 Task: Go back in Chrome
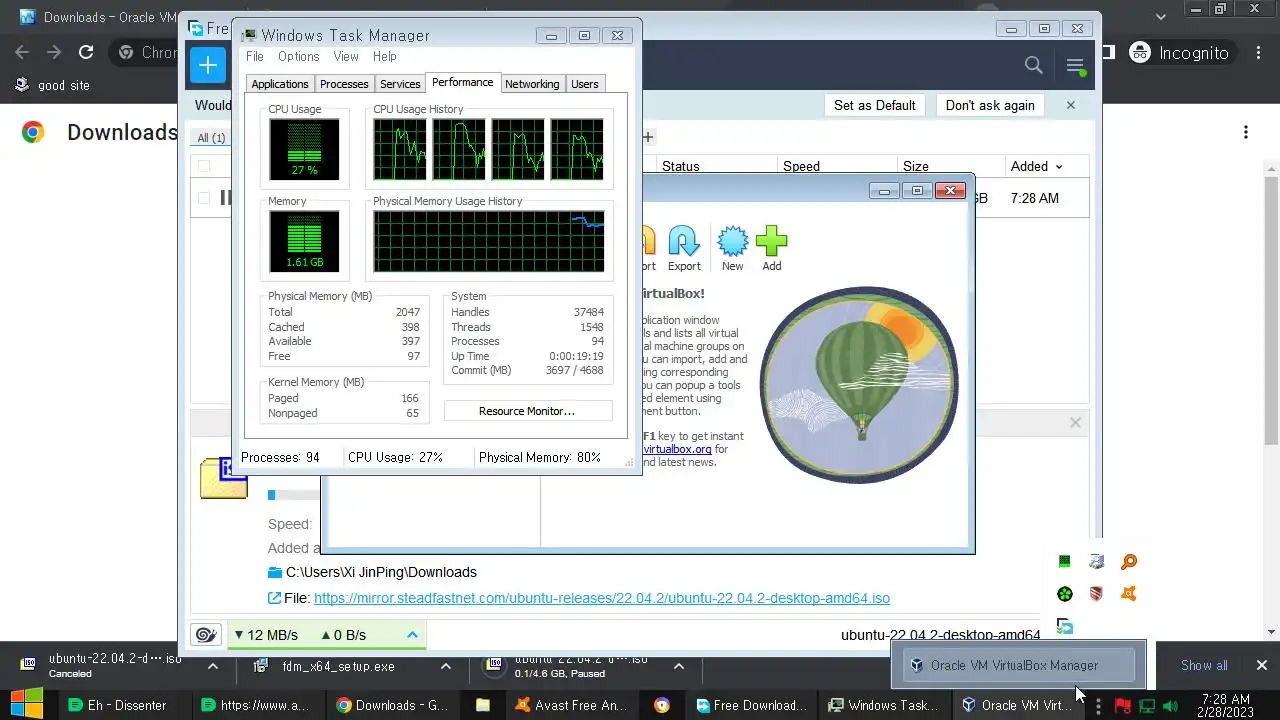(x=22, y=52)
